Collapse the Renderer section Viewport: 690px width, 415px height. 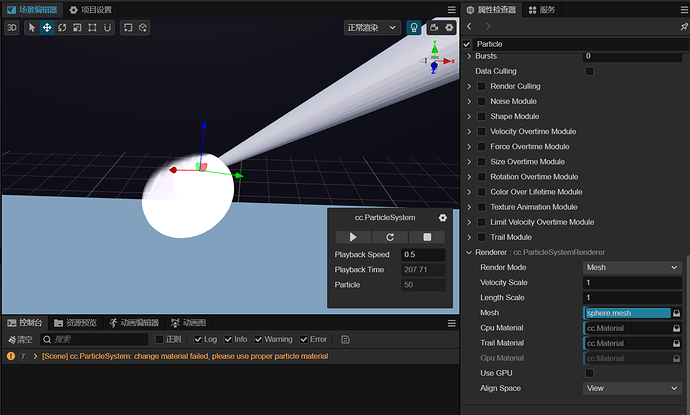tap(469, 252)
